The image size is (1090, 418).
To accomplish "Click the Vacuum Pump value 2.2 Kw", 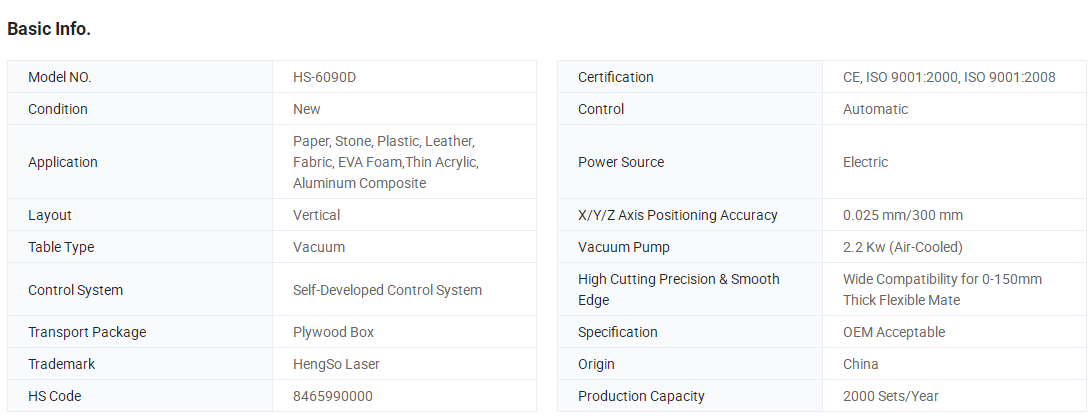I will [x=902, y=247].
